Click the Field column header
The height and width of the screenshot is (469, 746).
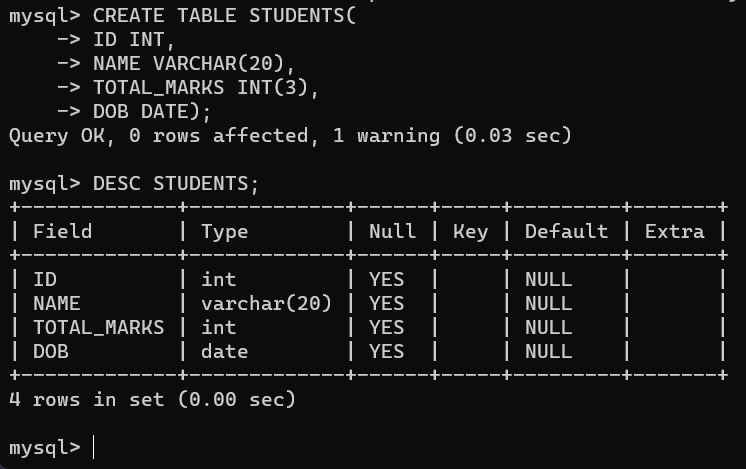point(62,232)
